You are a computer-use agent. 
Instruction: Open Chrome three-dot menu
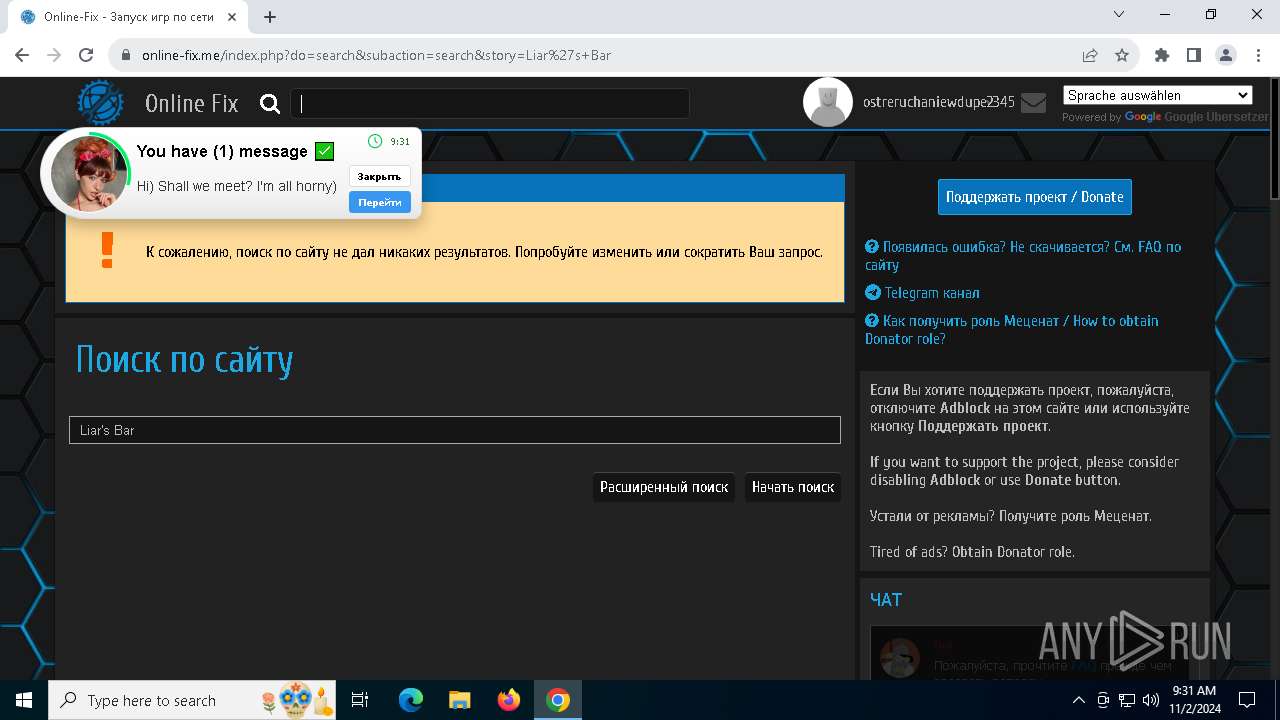click(1257, 55)
